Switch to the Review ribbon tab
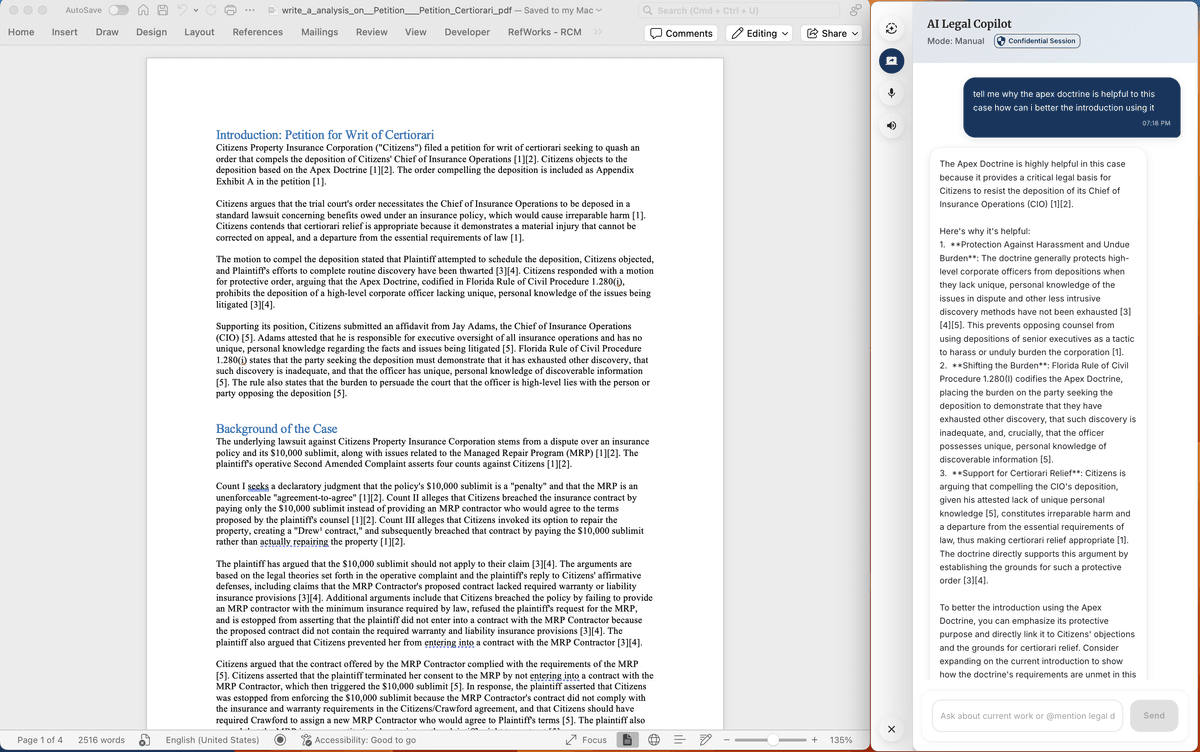The image size is (1200, 752). (x=372, y=32)
